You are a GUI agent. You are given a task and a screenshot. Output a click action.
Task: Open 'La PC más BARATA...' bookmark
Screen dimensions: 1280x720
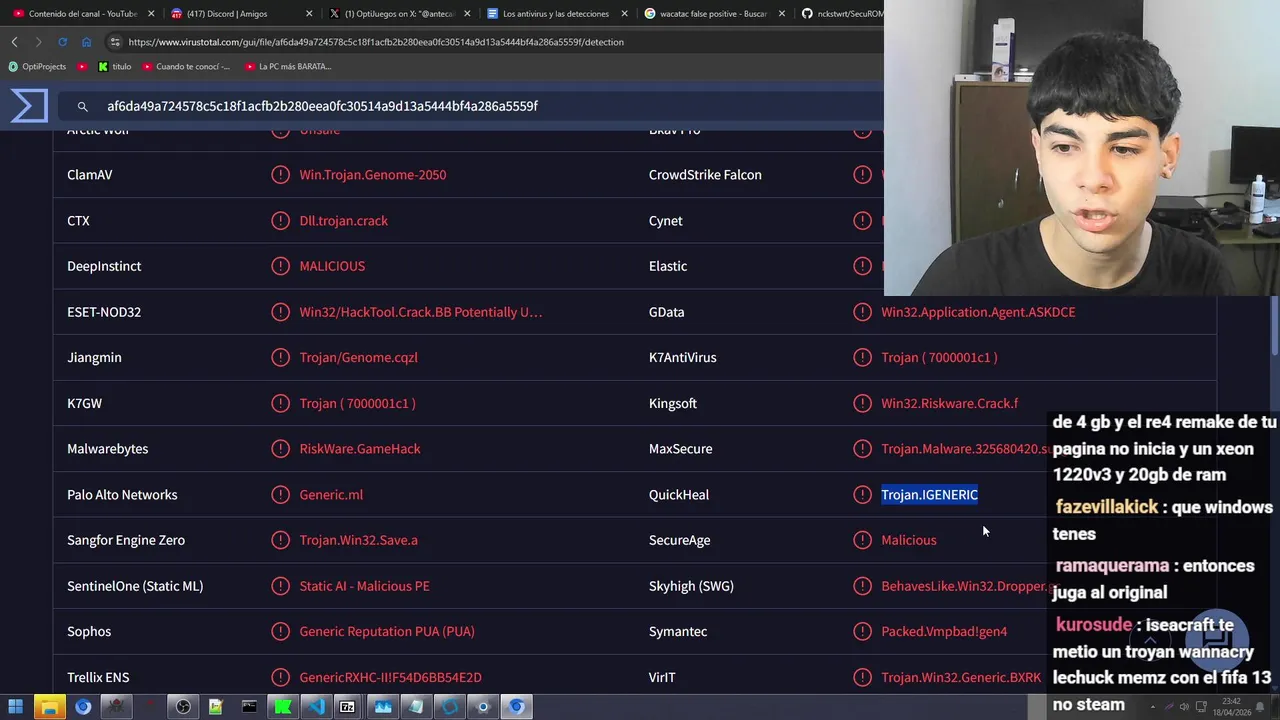pyautogui.click(x=288, y=67)
